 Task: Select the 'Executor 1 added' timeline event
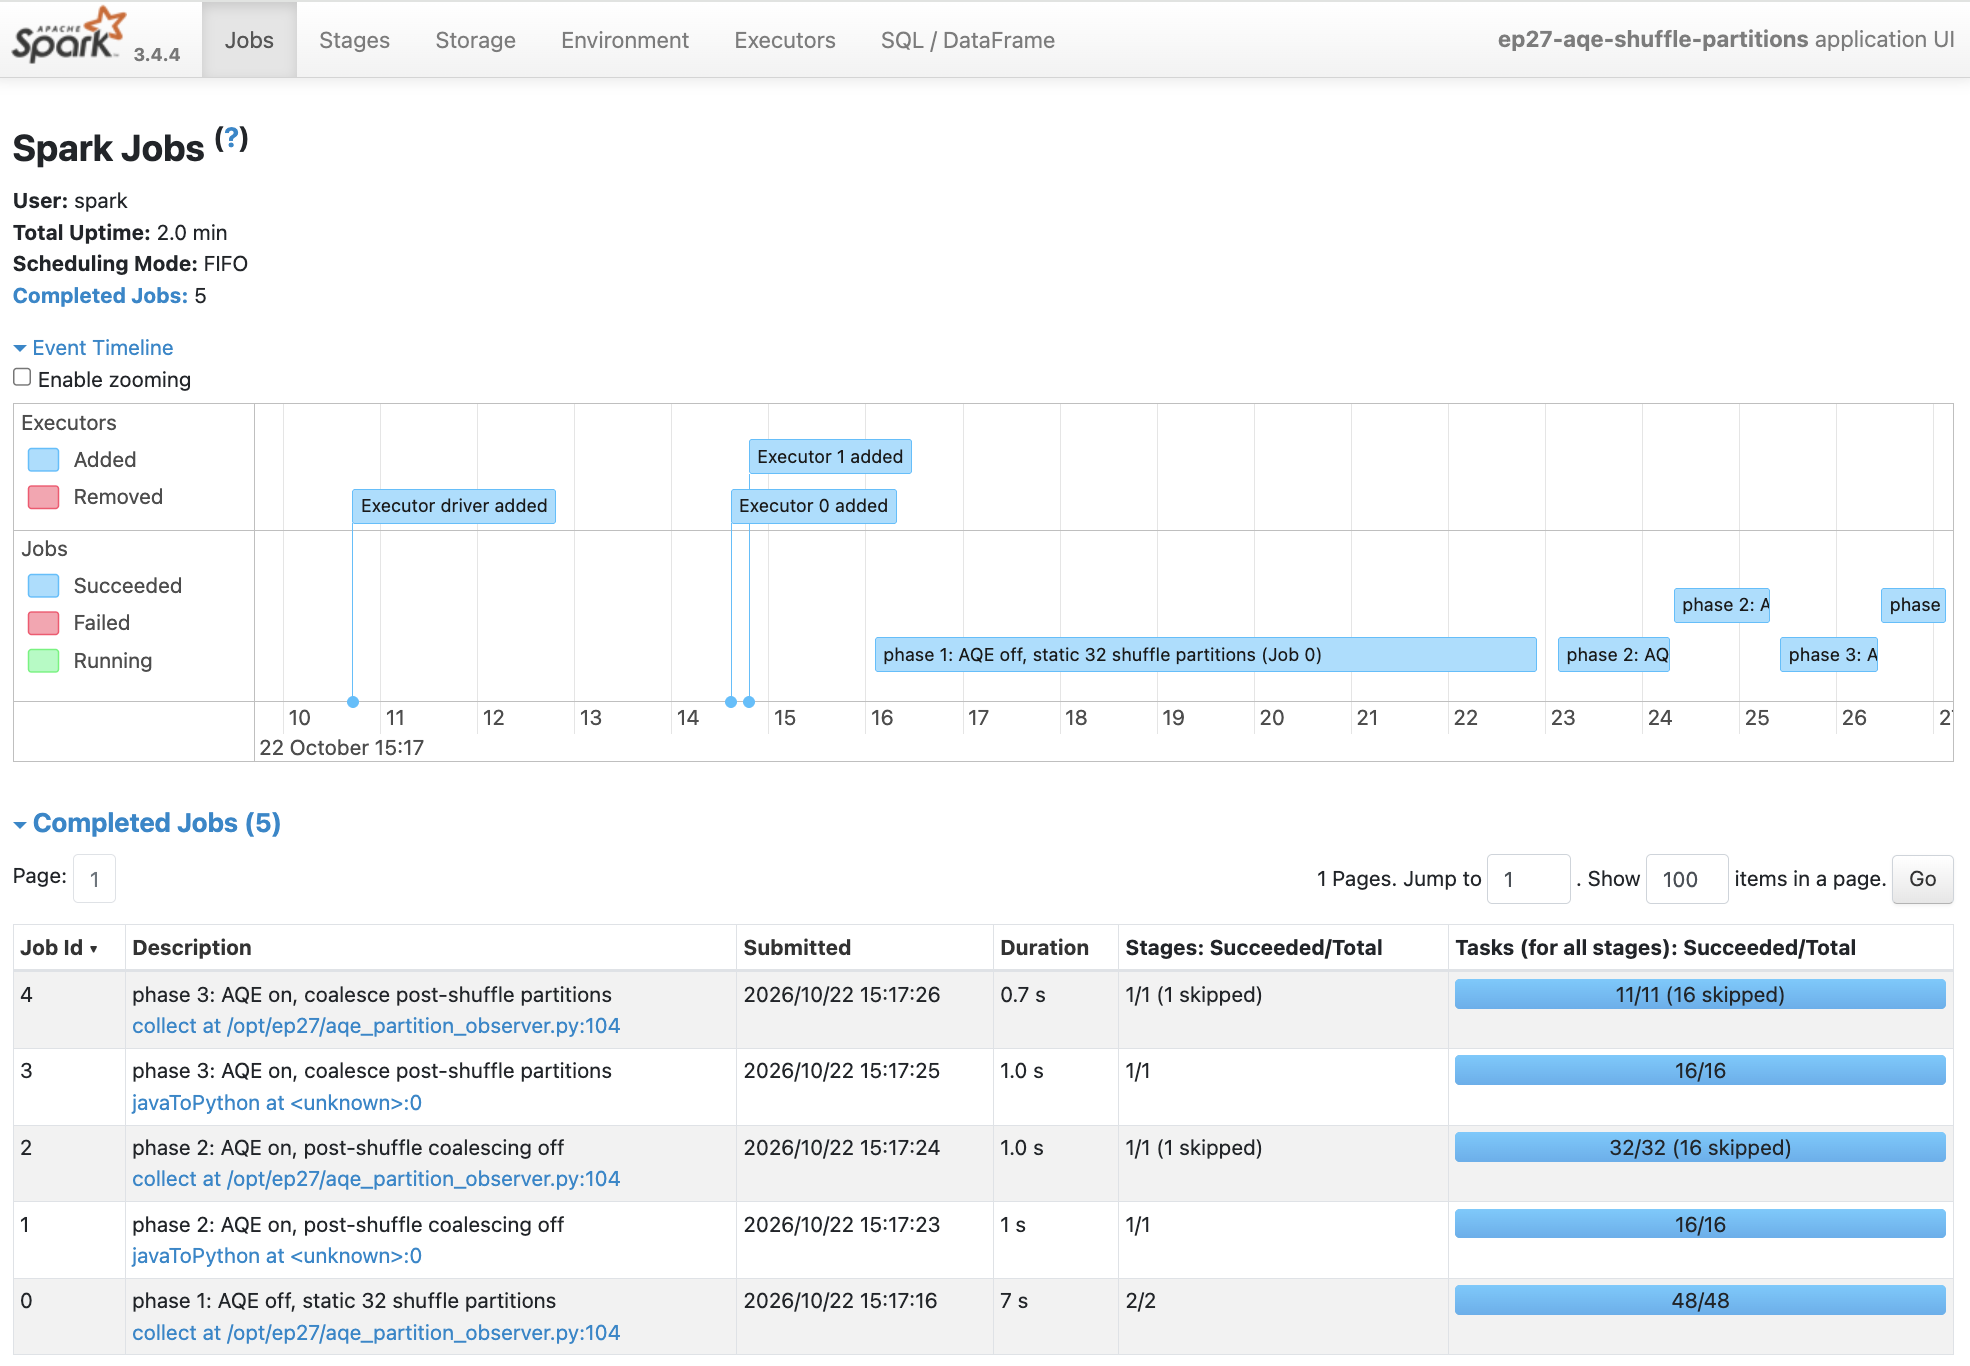830,457
